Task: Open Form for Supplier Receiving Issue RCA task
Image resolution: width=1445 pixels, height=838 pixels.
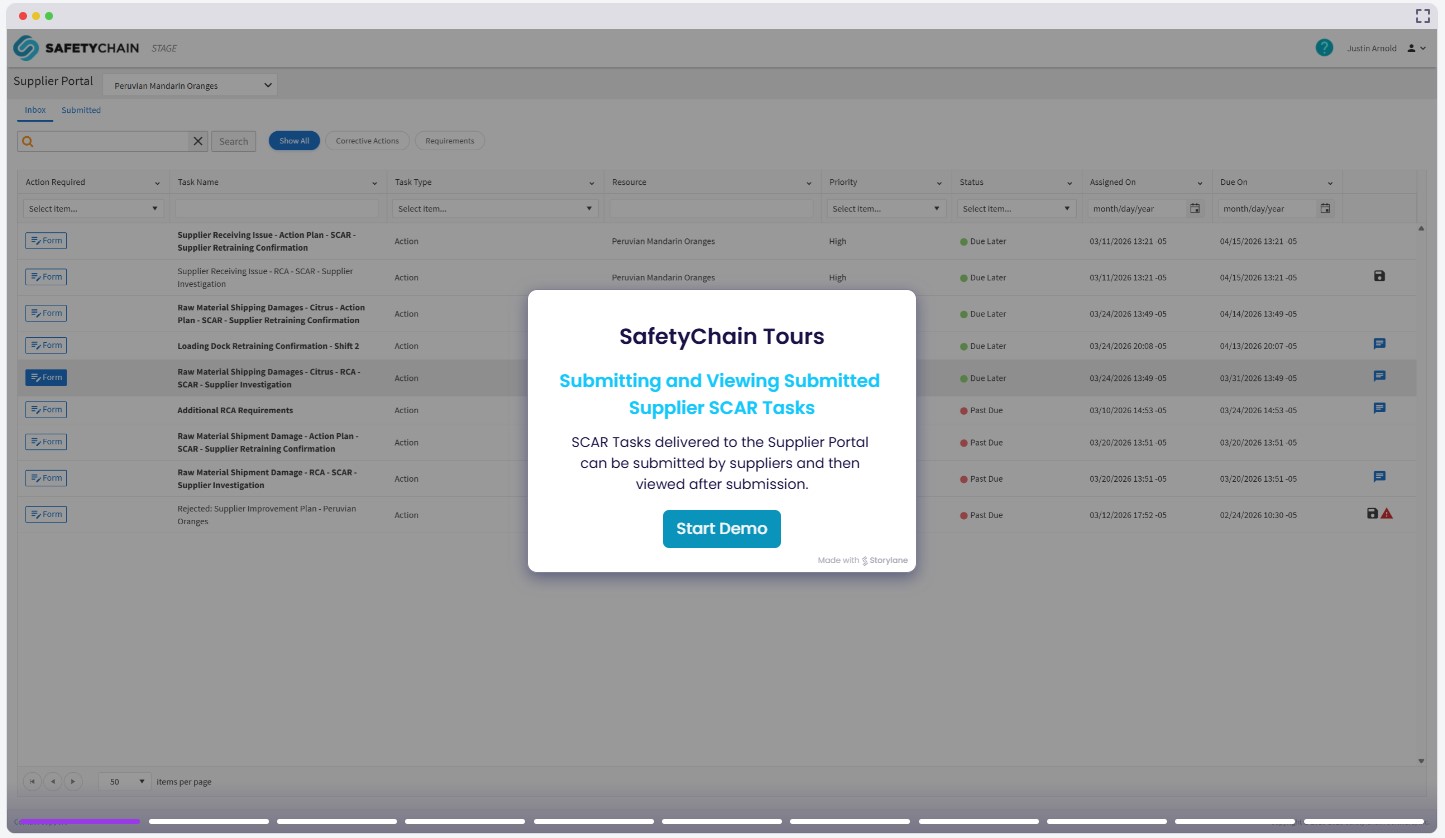Action: (46, 277)
